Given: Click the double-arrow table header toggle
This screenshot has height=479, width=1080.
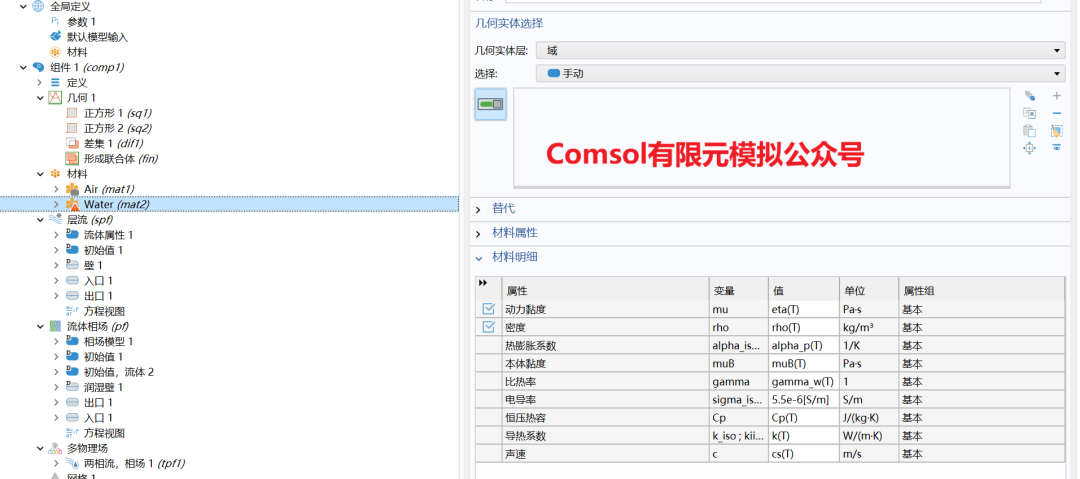Looking at the screenshot, I should (x=483, y=283).
